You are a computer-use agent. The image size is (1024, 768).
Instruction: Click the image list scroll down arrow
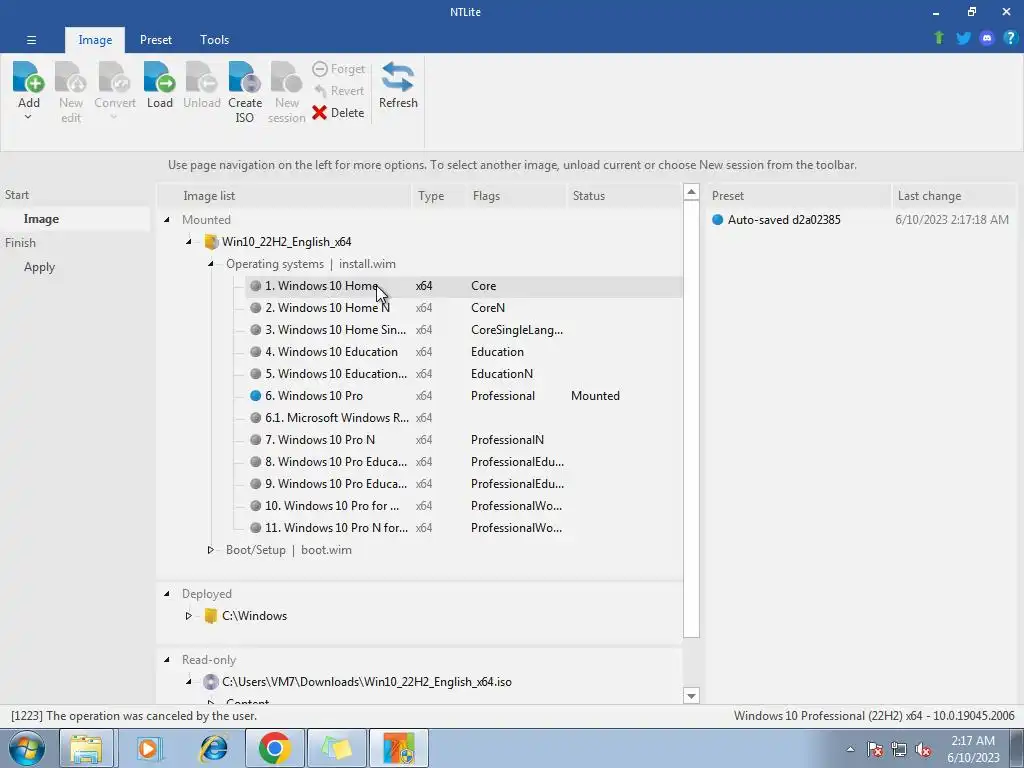click(x=691, y=696)
